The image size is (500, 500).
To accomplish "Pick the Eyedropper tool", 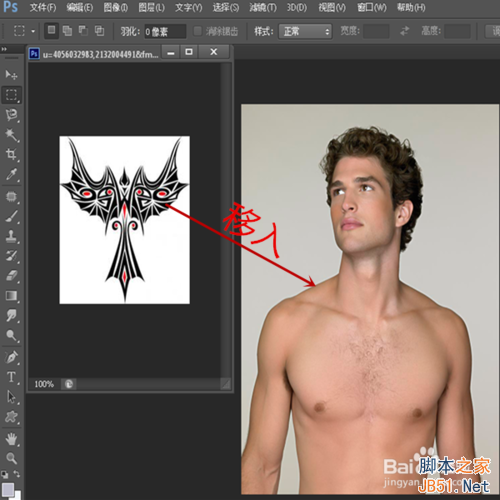I will pos(11,174).
